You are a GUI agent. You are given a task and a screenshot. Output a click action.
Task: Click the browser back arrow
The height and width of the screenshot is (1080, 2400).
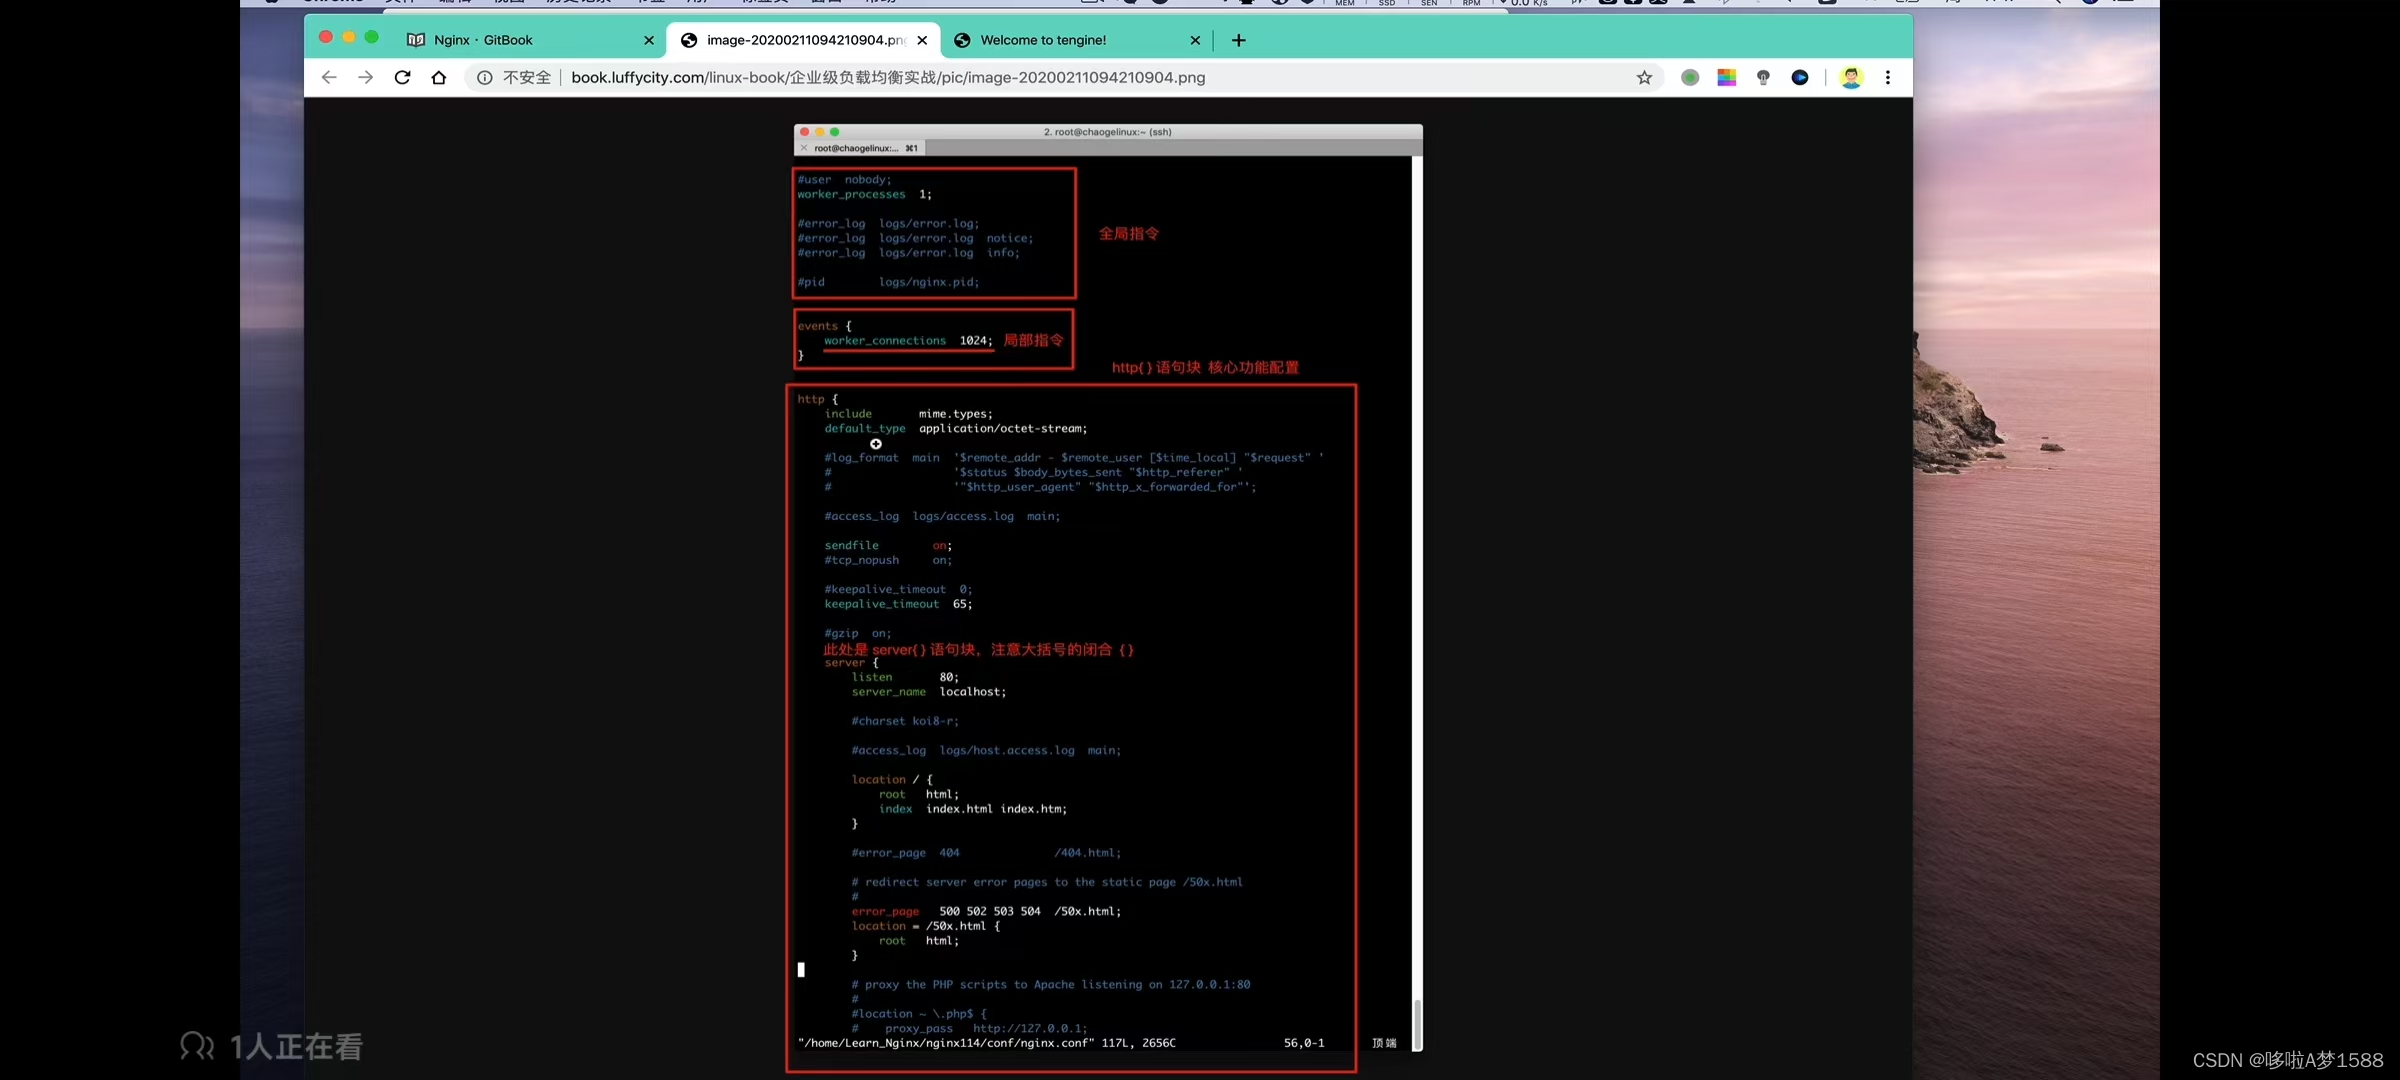tap(329, 77)
